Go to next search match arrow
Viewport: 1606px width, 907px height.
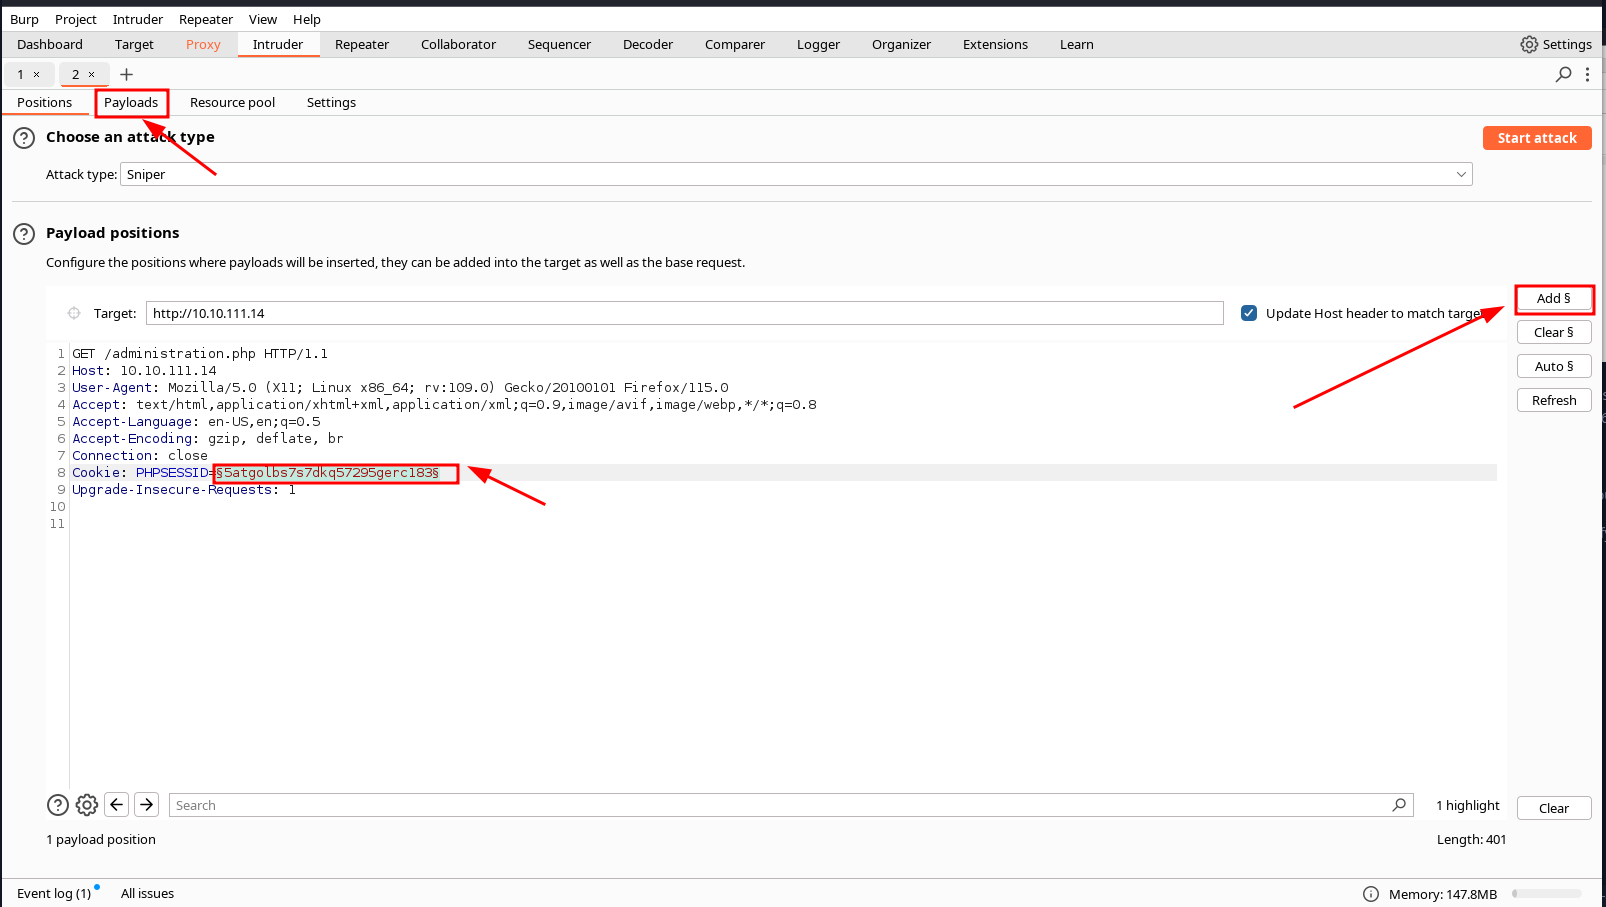tap(146, 805)
